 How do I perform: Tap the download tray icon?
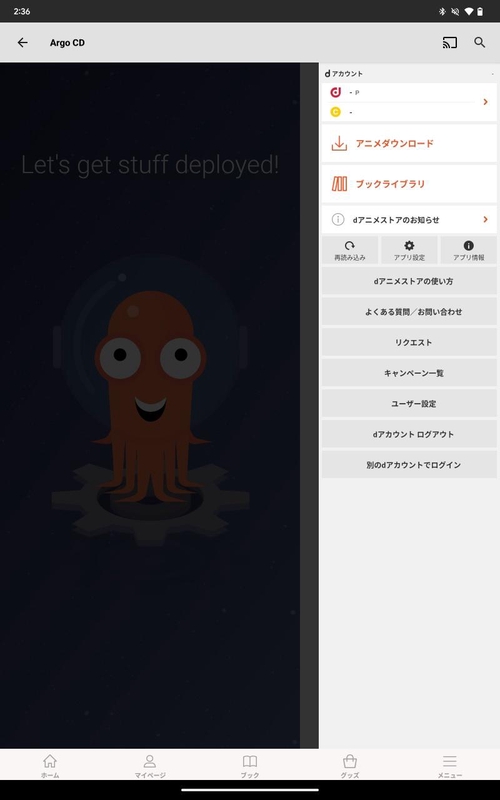(339, 143)
